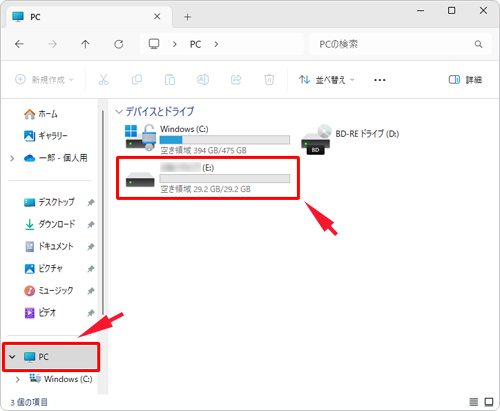Open the 並べ替え sort dropdown
This screenshot has width=500, height=411.
[x=327, y=80]
